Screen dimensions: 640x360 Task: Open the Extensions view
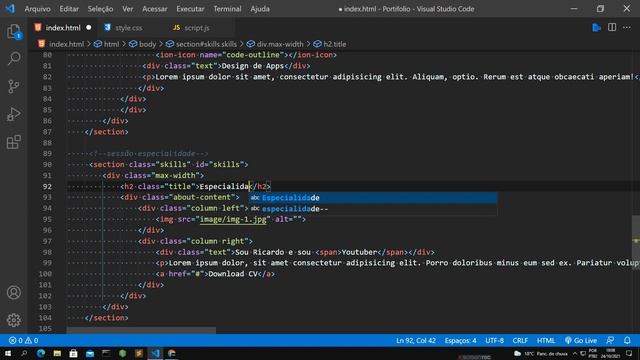(x=13, y=142)
